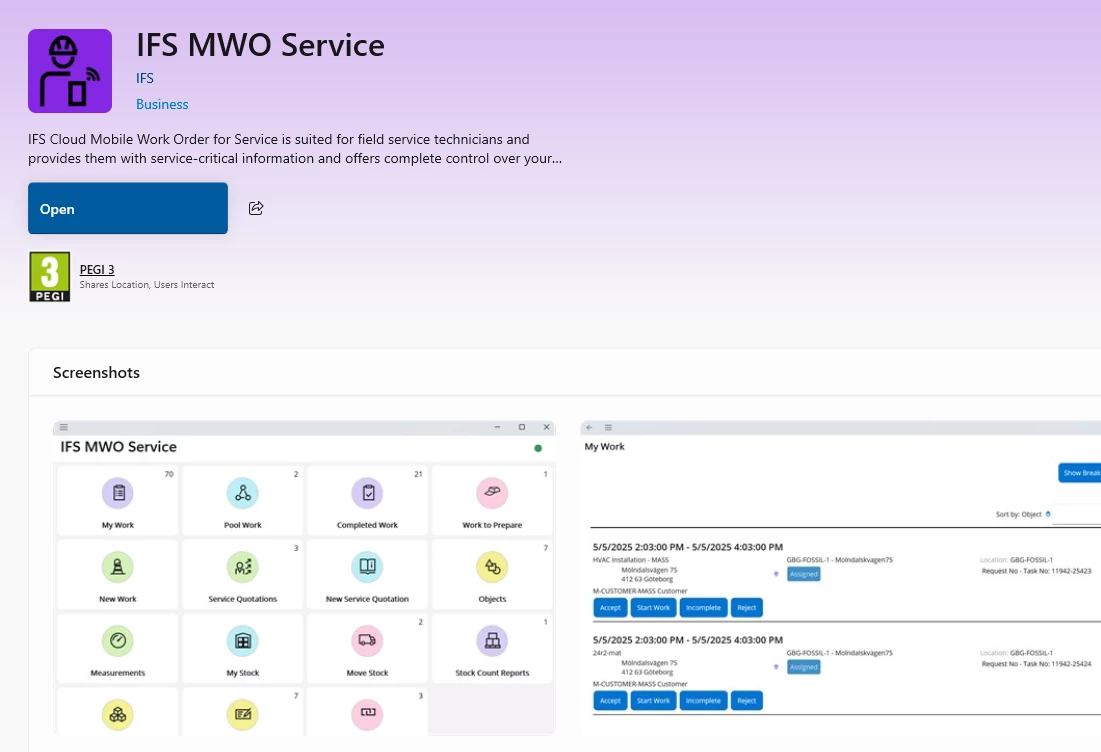Open the PEGI 3 rating link
Screen dimensions: 1101x752
[97, 270]
